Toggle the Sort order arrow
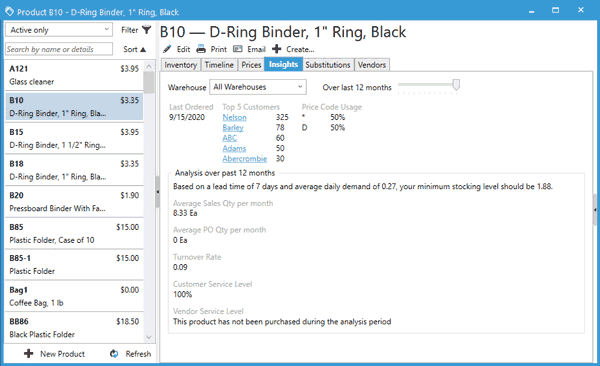The height and width of the screenshot is (366, 600). [x=143, y=49]
